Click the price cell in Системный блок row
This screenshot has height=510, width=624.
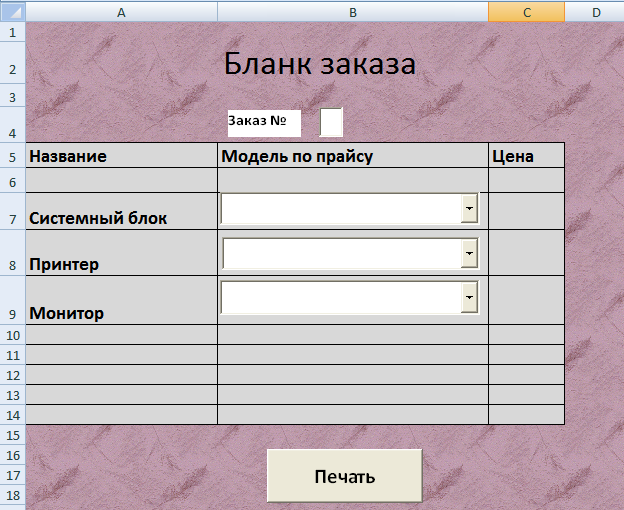point(526,211)
